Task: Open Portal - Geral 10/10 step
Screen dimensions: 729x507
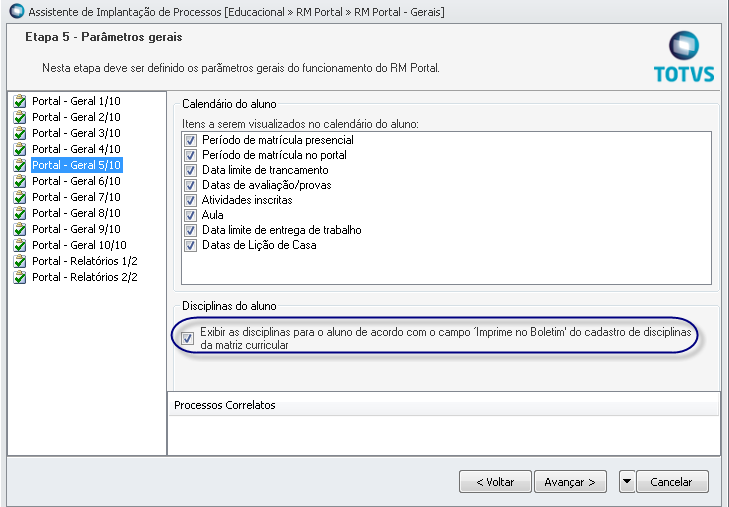Action: tap(79, 245)
